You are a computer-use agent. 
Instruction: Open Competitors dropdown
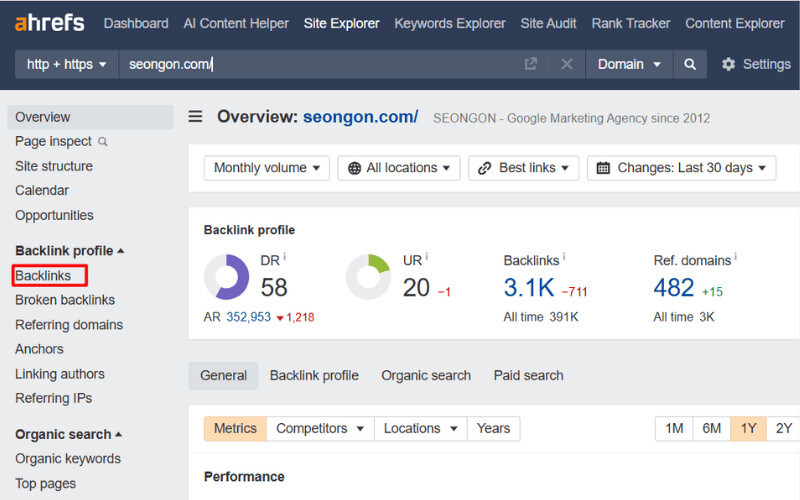click(320, 428)
